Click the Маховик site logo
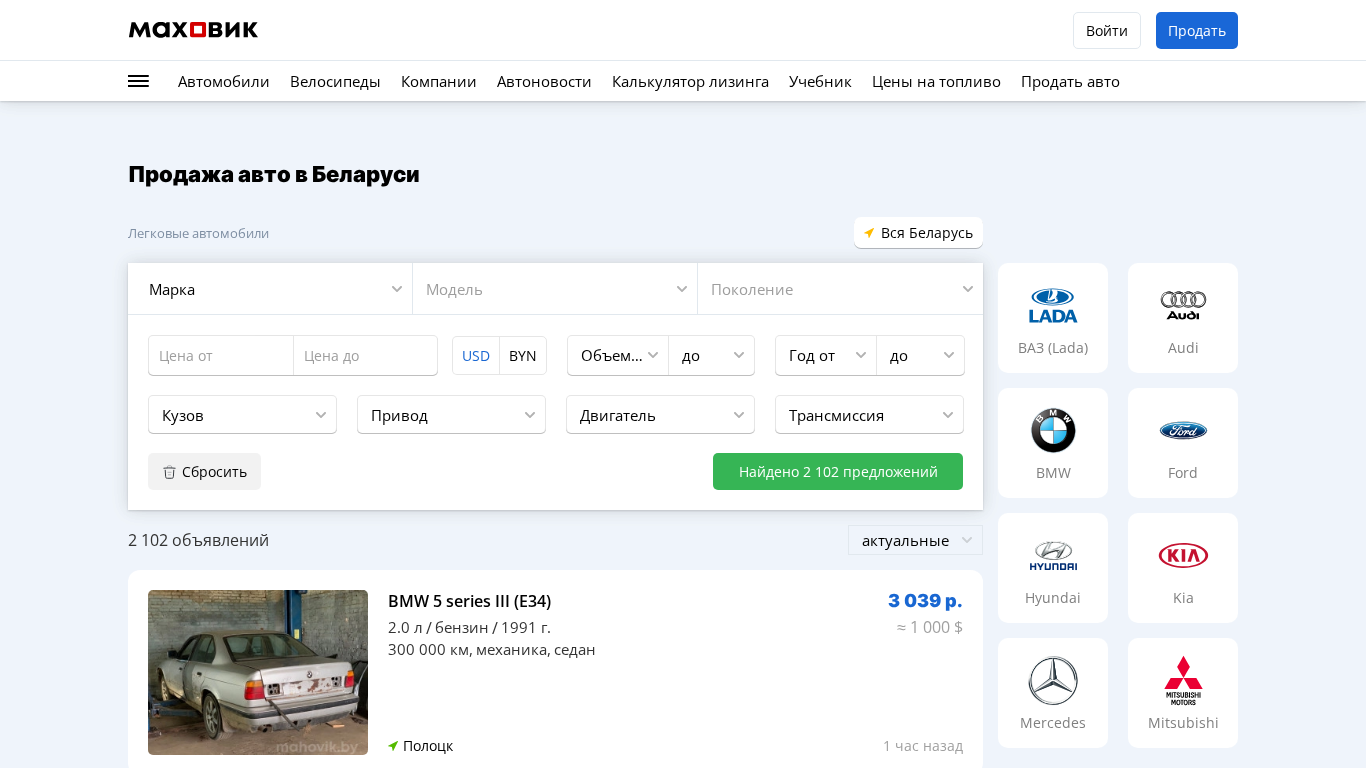 click(x=193, y=30)
